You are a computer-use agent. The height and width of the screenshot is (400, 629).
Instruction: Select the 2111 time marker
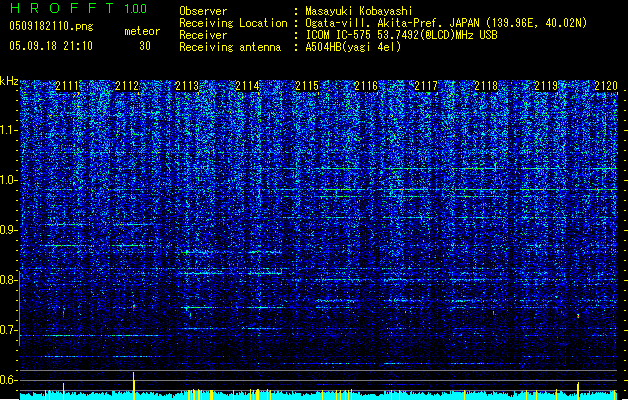pyautogui.click(x=67, y=86)
